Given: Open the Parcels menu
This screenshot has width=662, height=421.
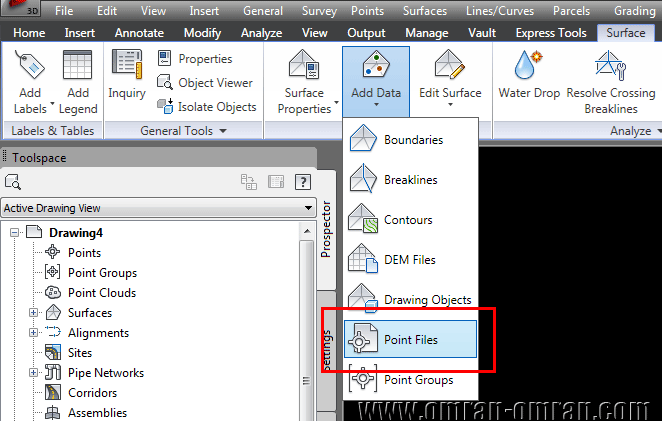Looking at the screenshot, I should click(571, 11).
